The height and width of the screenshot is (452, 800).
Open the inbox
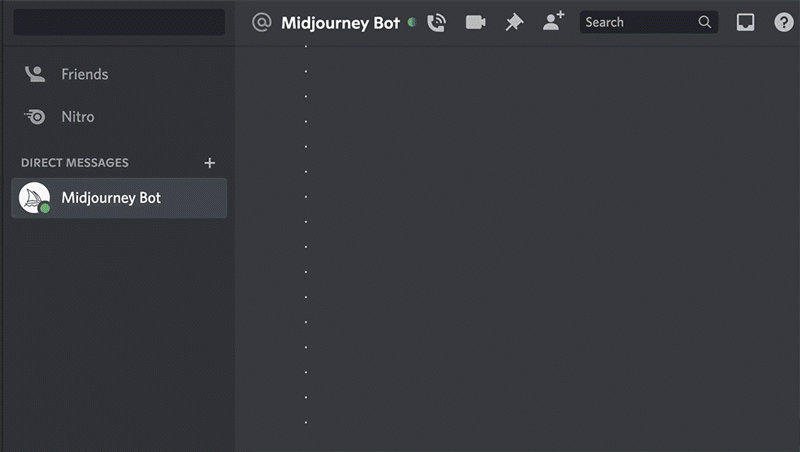[745, 22]
